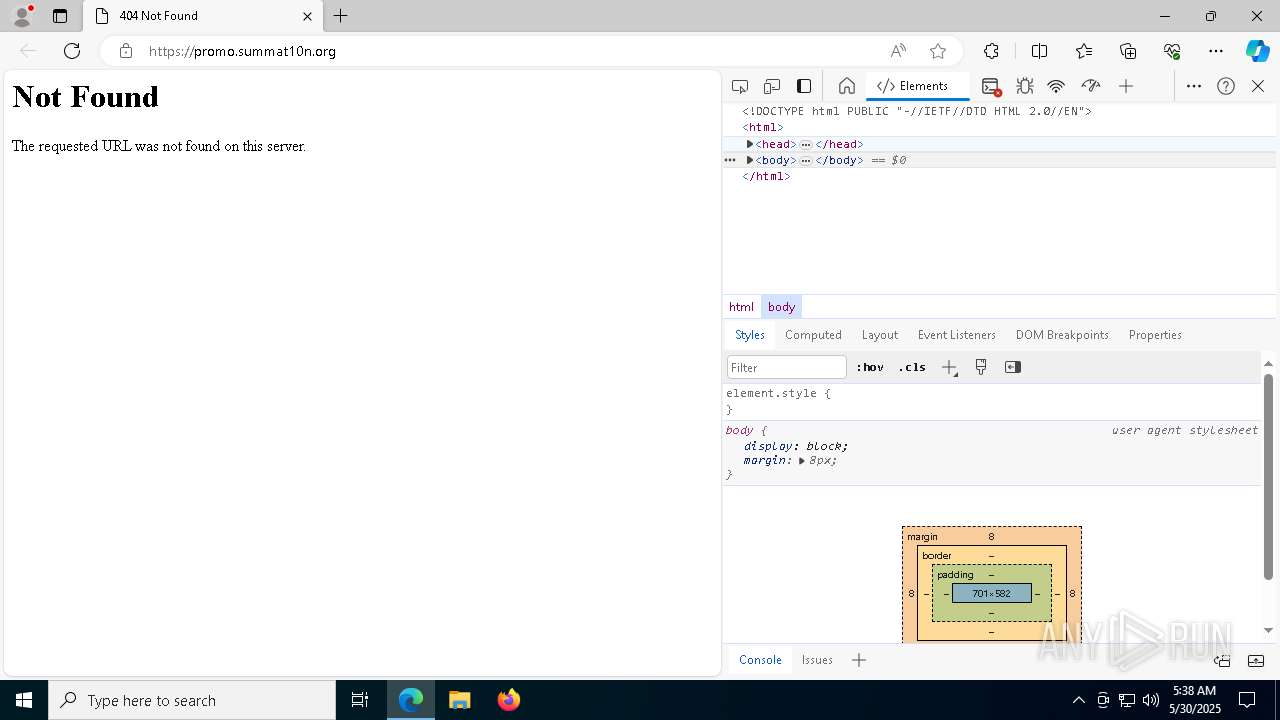Open the Favorites list
1280x720 pixels.
click(x=1084, y=51)
